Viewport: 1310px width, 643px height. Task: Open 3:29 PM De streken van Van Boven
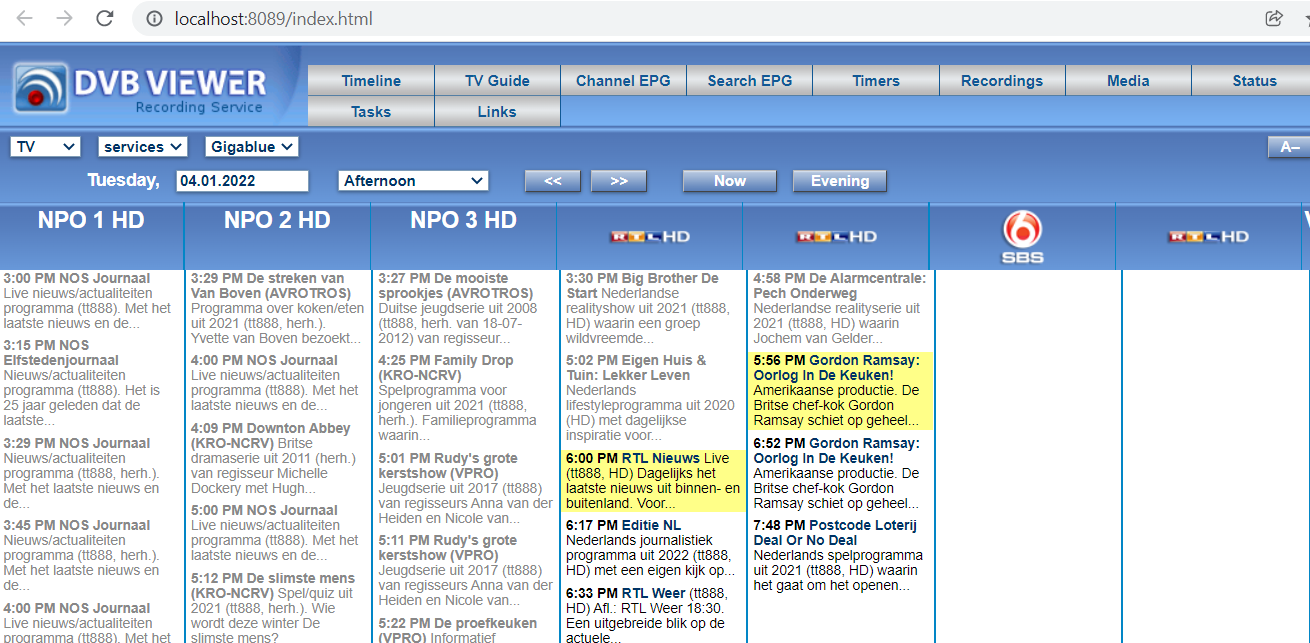point(276,309)
